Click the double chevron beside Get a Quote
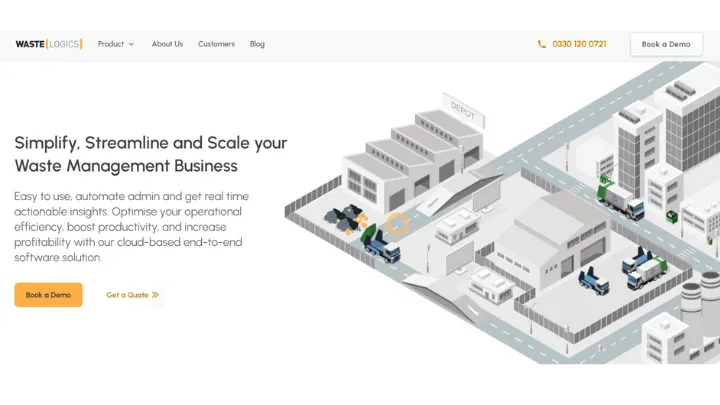 [155, 295]
